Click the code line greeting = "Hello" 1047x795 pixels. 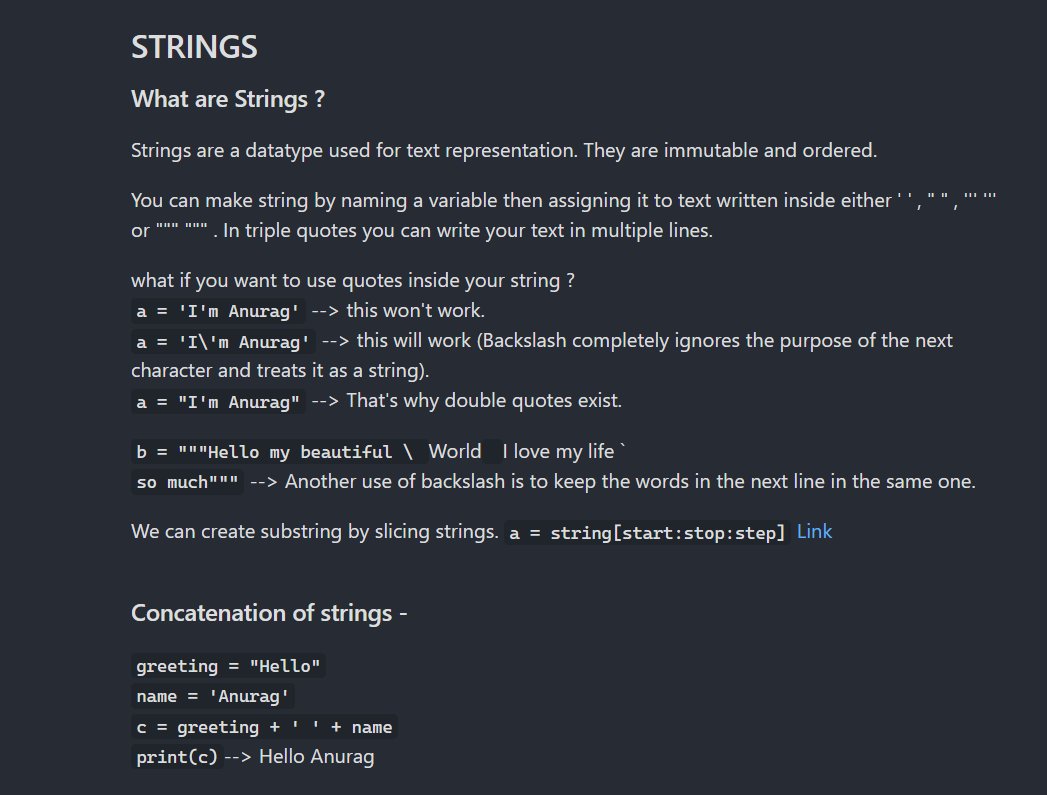point(228,666)
